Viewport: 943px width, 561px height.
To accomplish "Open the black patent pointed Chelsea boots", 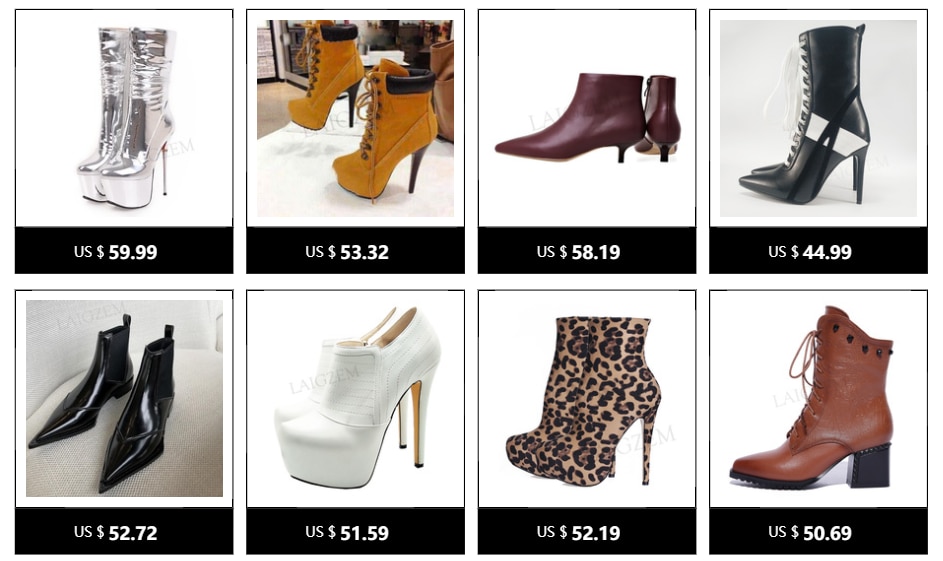I will pyautogui.click(x=124, y=399).
